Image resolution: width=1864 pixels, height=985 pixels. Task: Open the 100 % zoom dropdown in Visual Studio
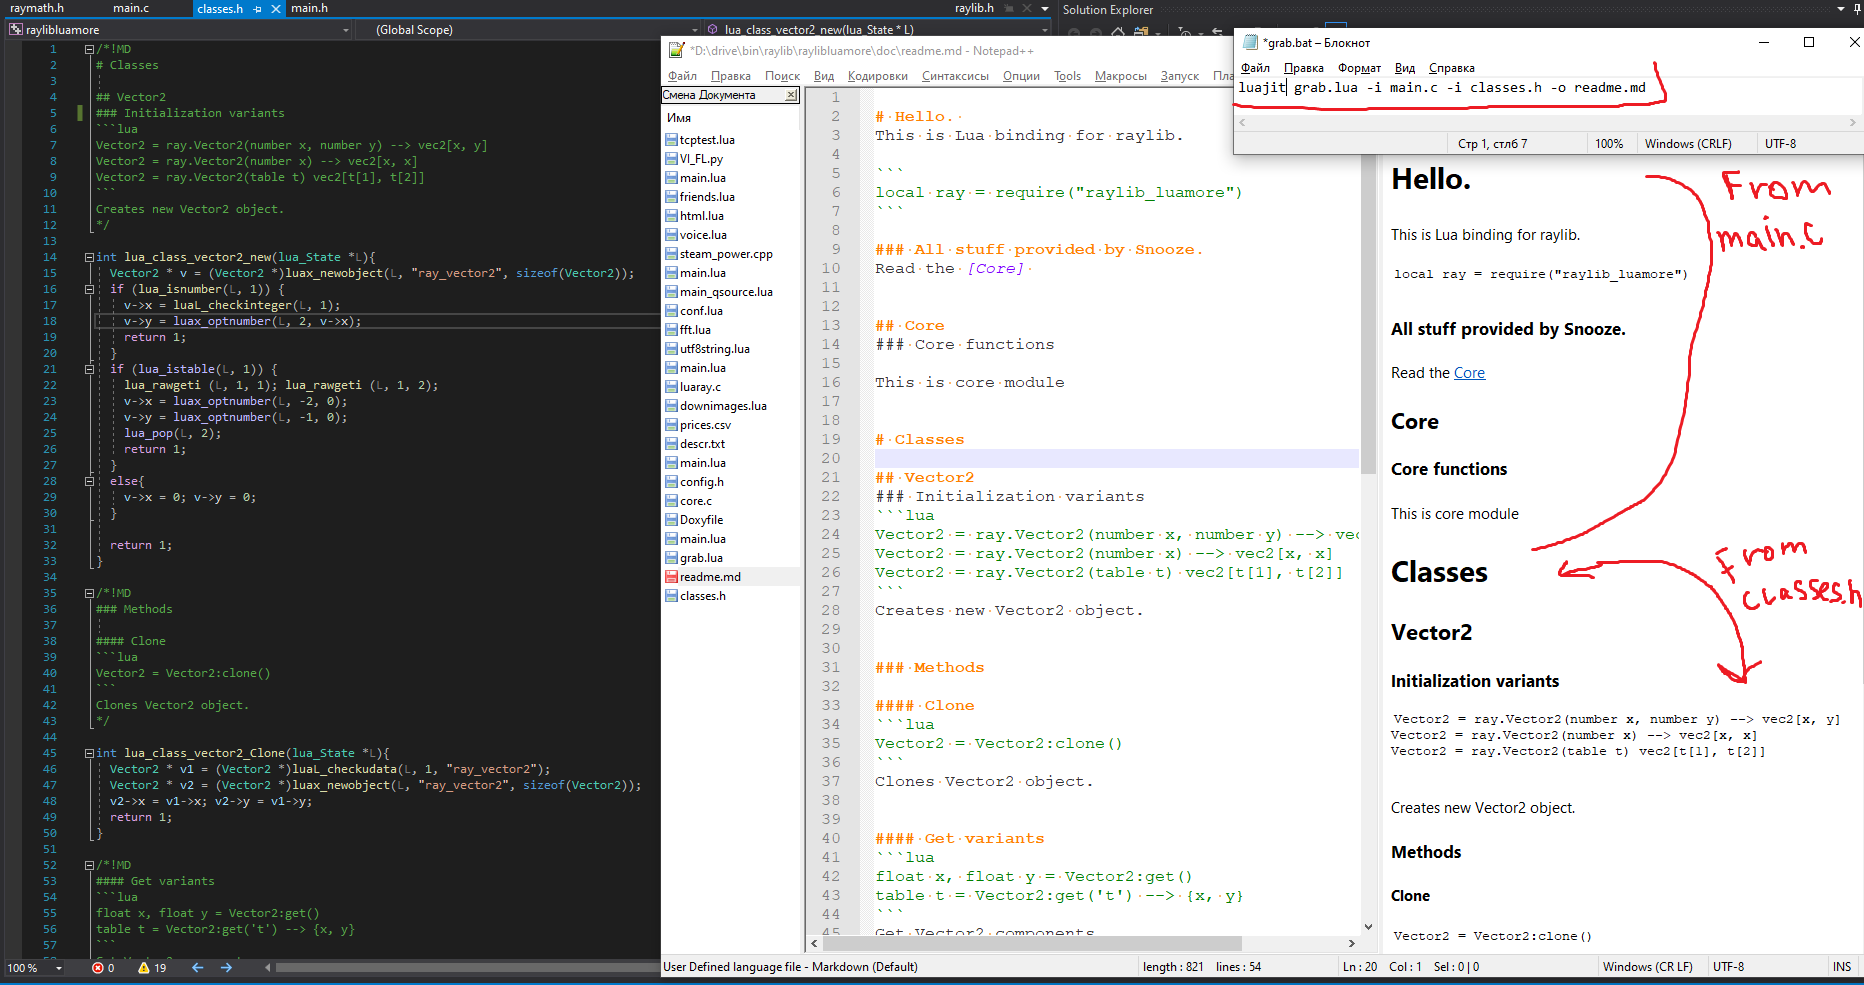point(59,968)
